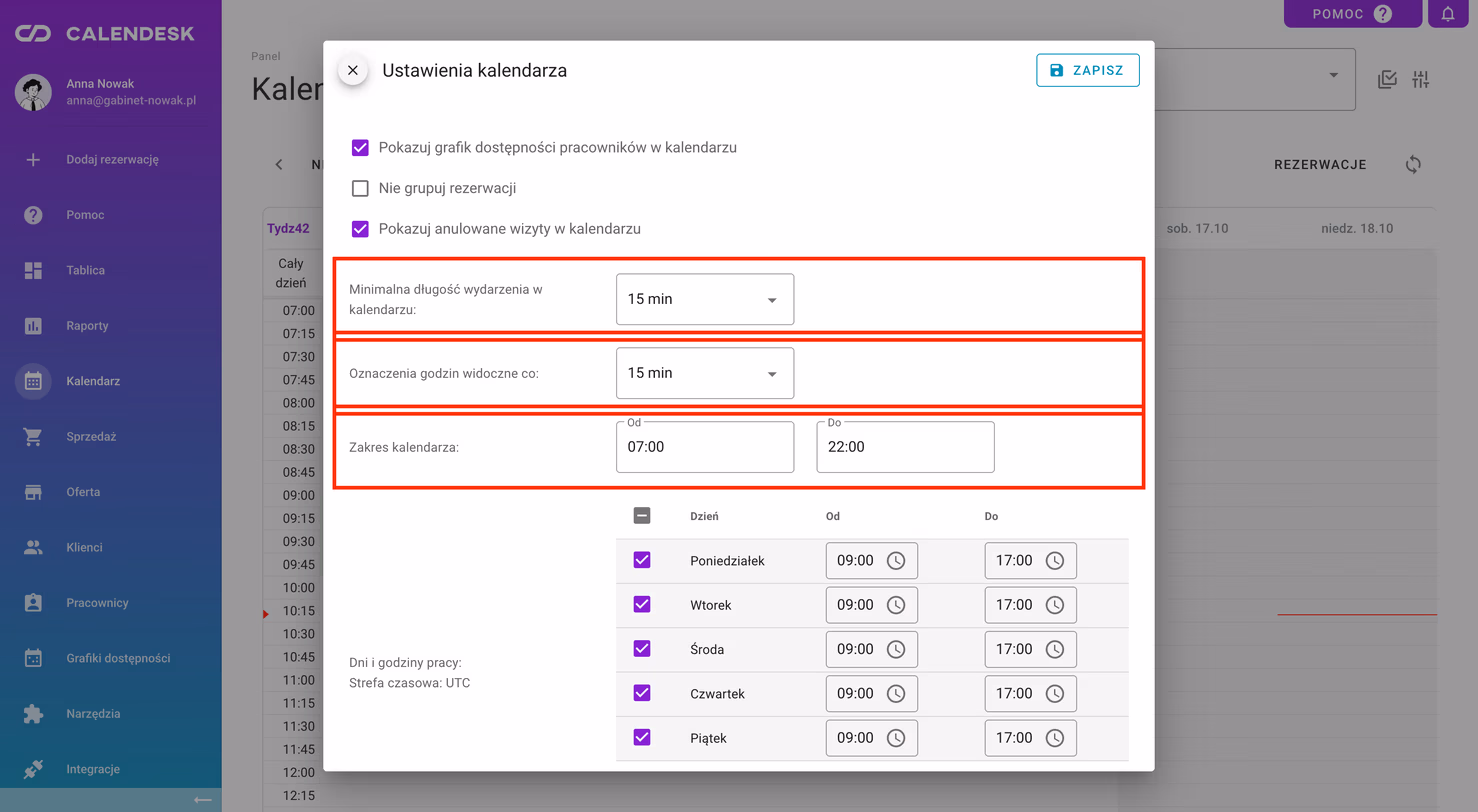Open hour markings interval dropdown
This screenshot has height=812, width=1478.
705,373
